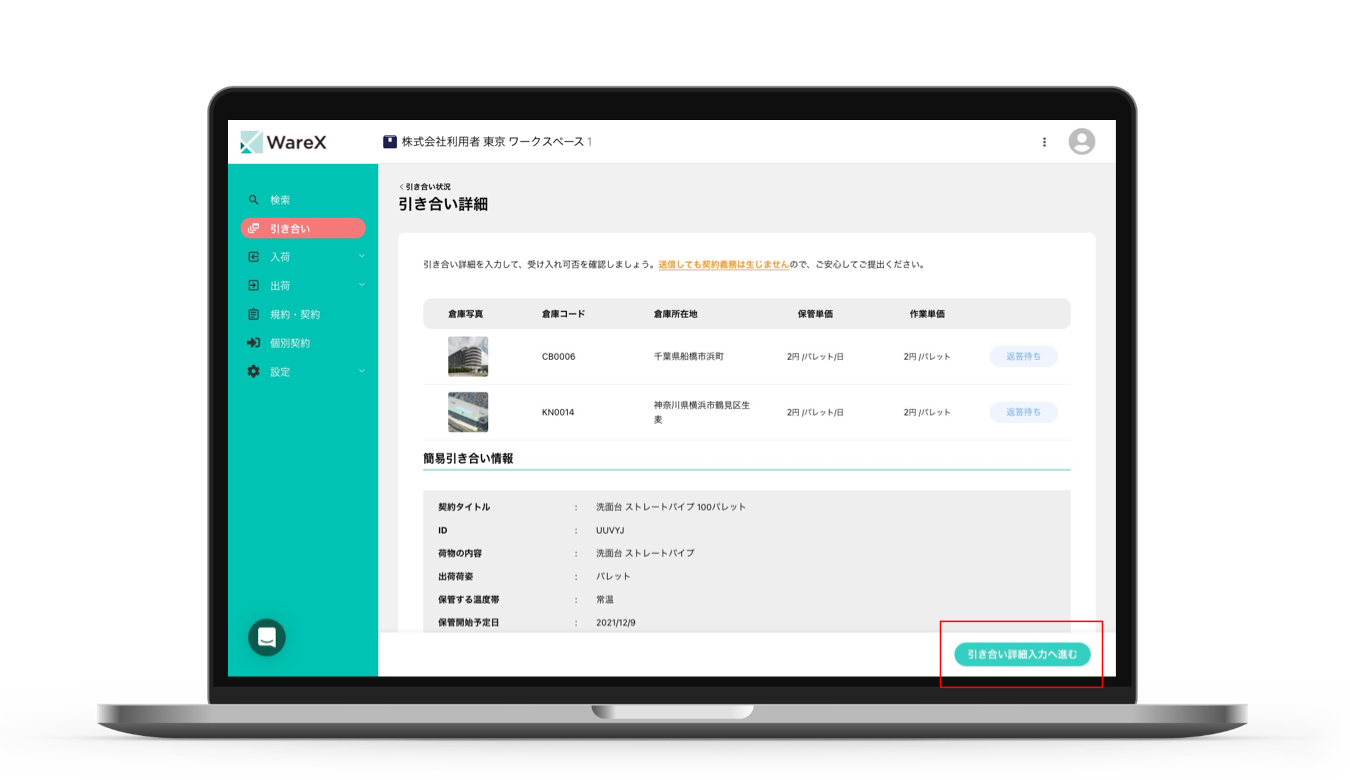1350x780 pixels.
Task: Expand the 設定 submenu chevron
Action: (x=362, y=372)
